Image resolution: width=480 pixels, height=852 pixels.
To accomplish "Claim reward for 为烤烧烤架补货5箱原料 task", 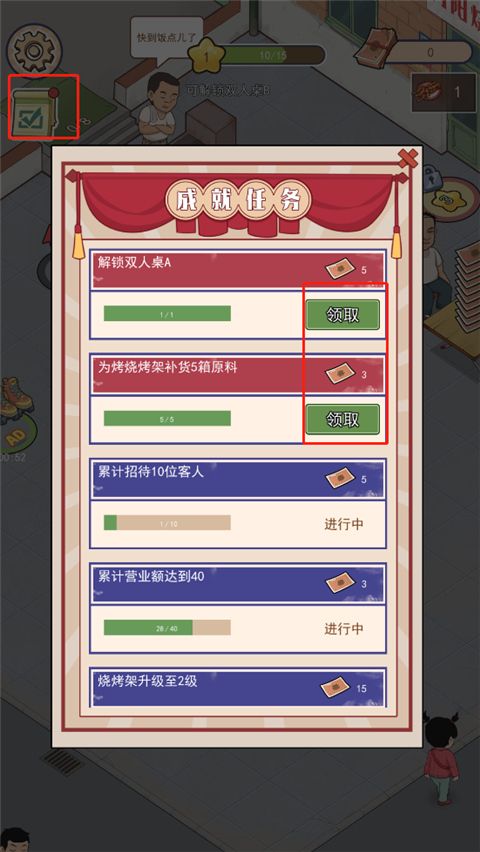I will point(342,419).
